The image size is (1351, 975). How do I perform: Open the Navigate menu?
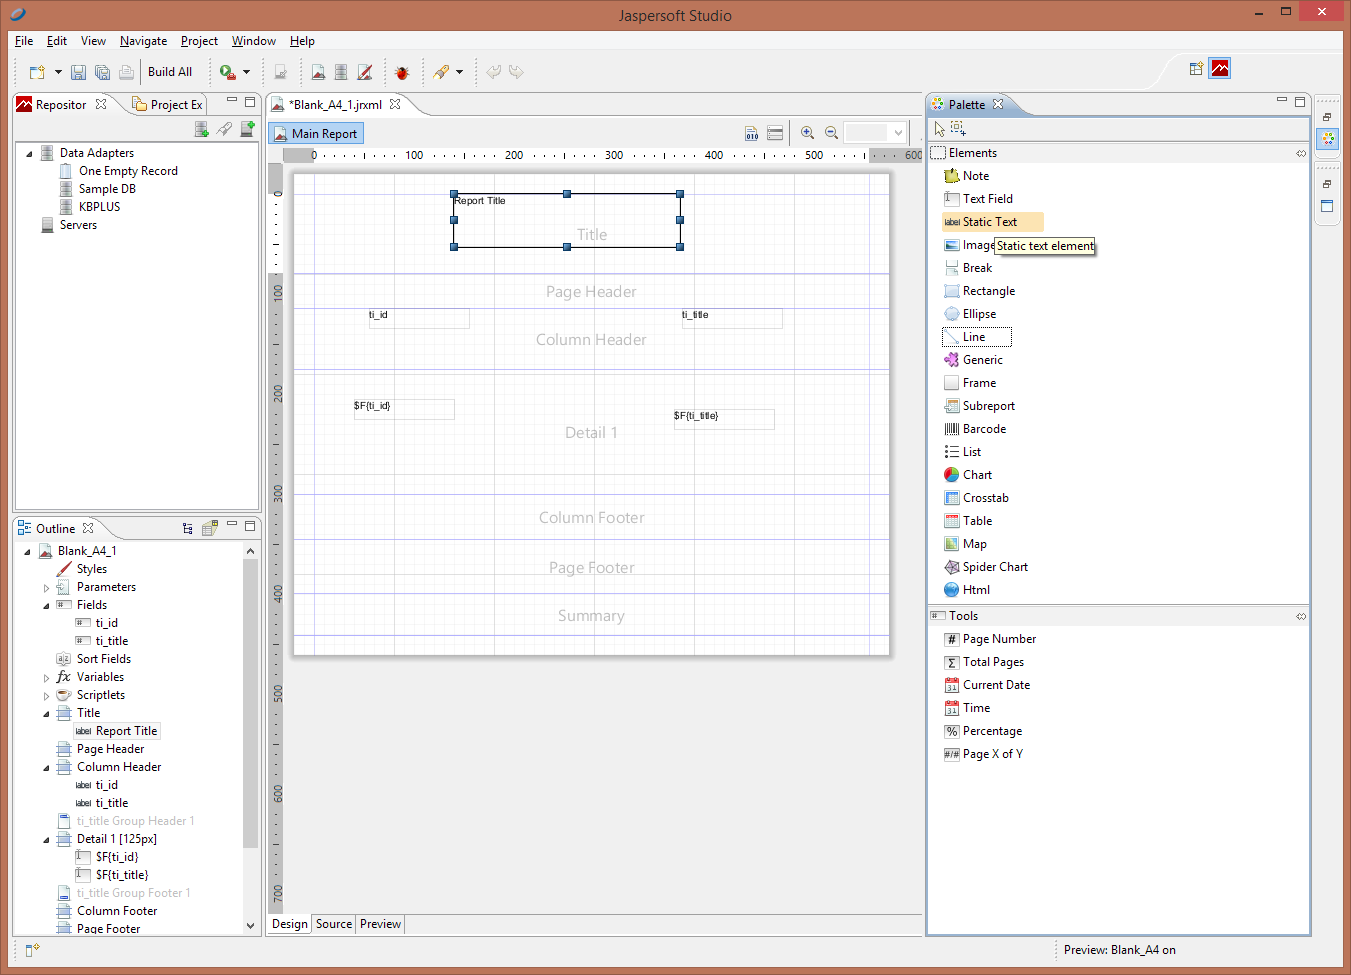click(143, 41)
